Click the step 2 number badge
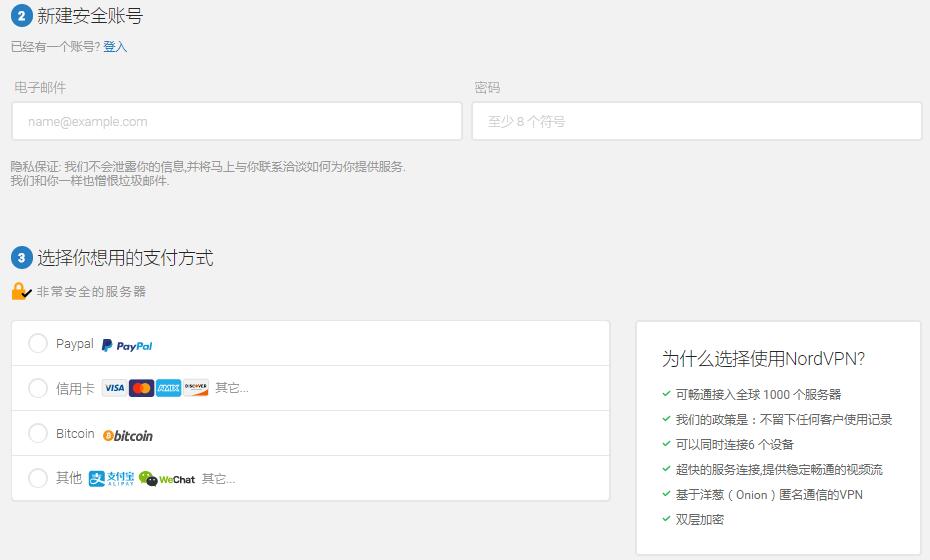Screen dimensions: 930x560 [x=21, y=15]
